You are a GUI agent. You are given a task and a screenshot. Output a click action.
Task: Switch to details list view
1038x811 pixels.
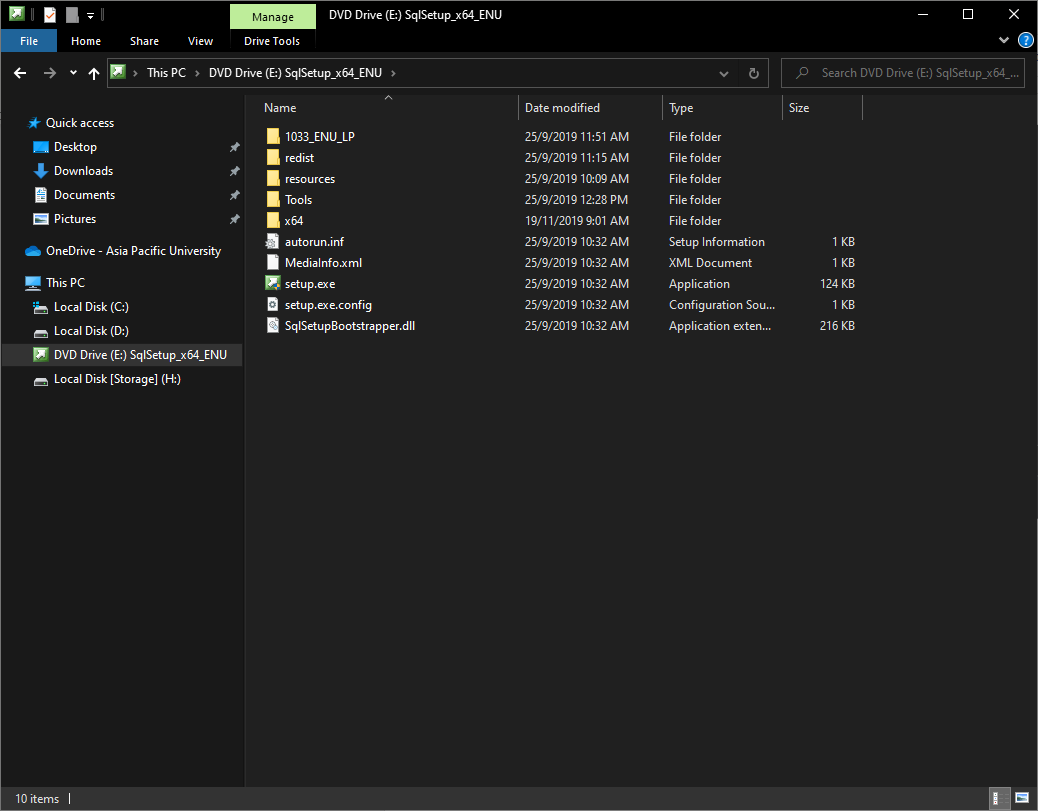[x=999, y=798]
